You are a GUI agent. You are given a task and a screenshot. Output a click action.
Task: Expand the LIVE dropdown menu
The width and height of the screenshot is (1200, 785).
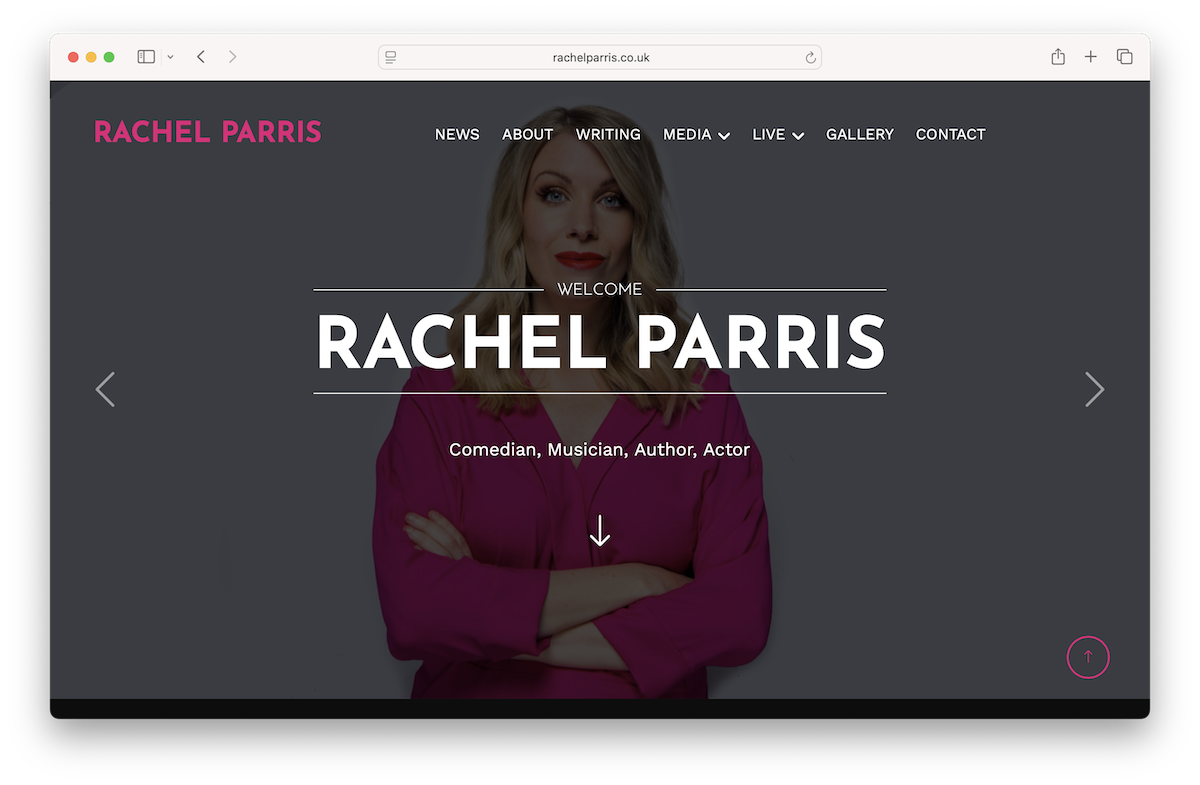[777, 134]
